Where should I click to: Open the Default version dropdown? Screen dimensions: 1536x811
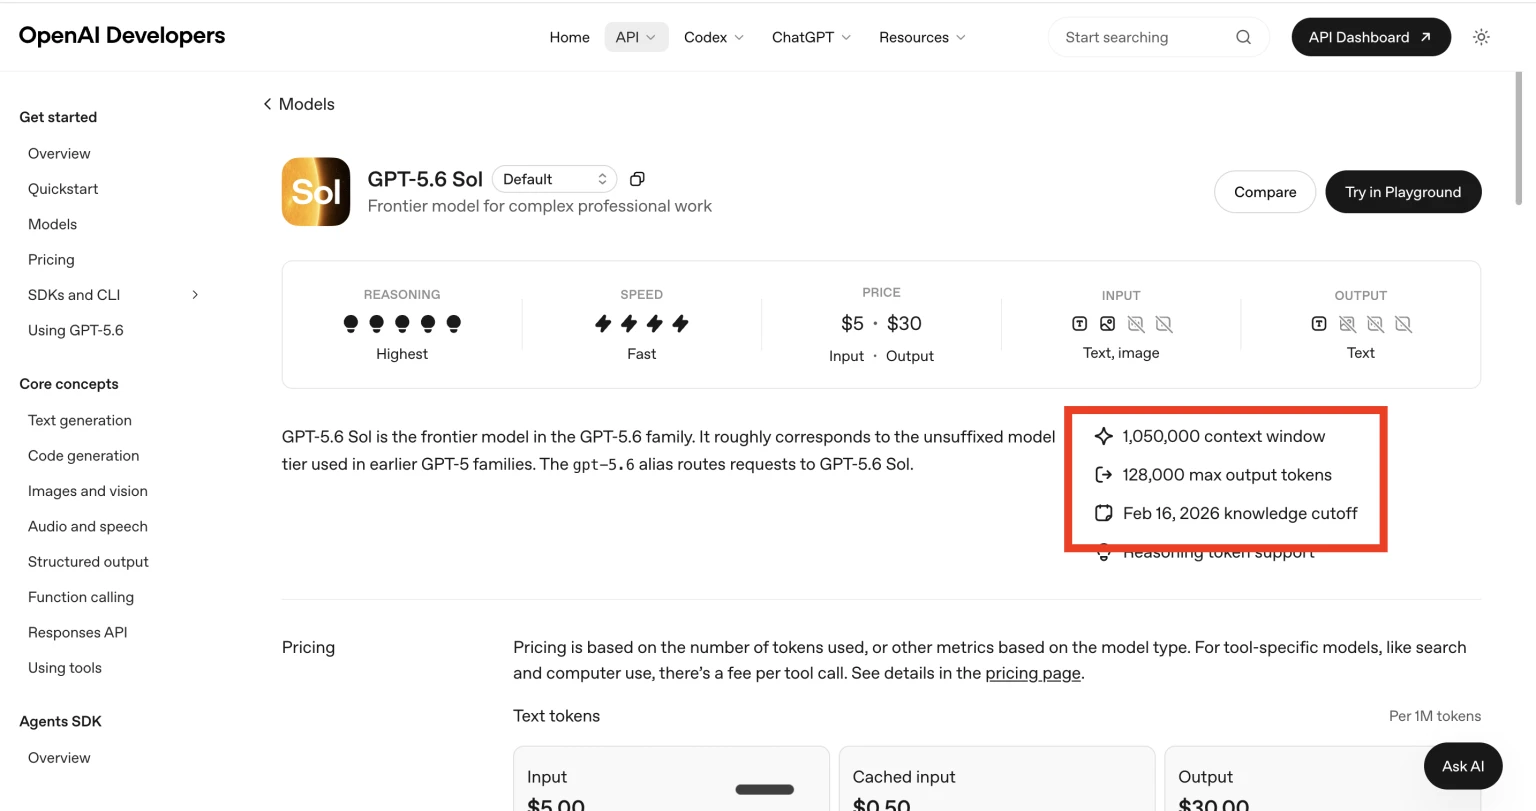[x=554, y=179]
